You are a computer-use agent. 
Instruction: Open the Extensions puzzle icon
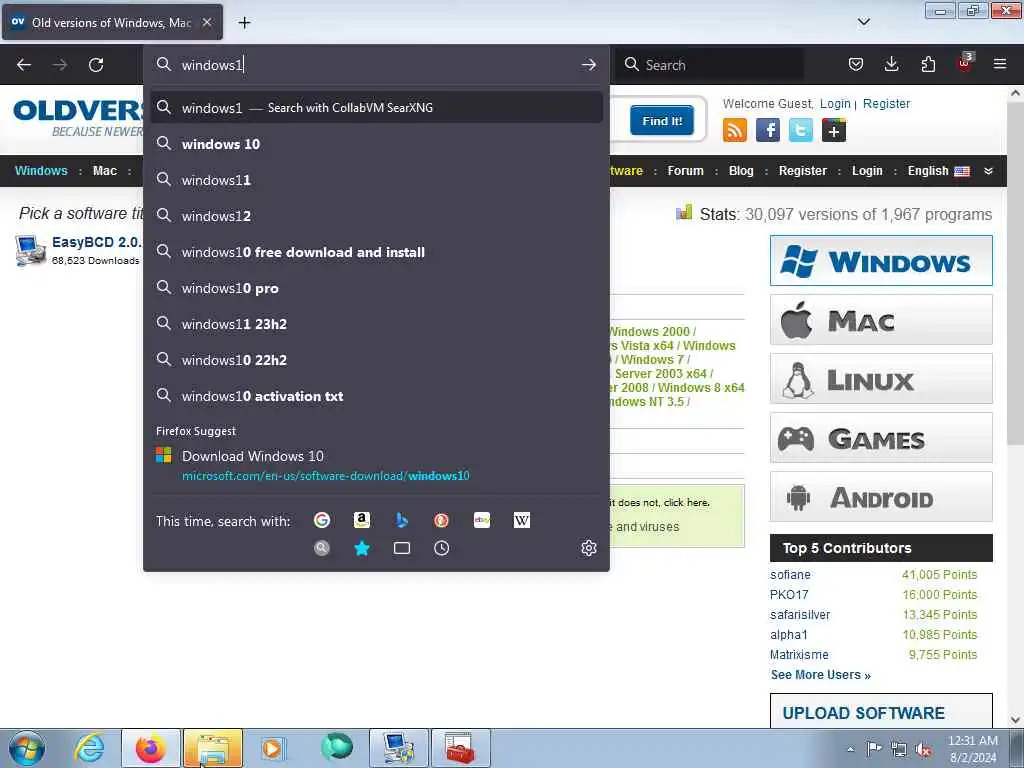tap(928, 64)
